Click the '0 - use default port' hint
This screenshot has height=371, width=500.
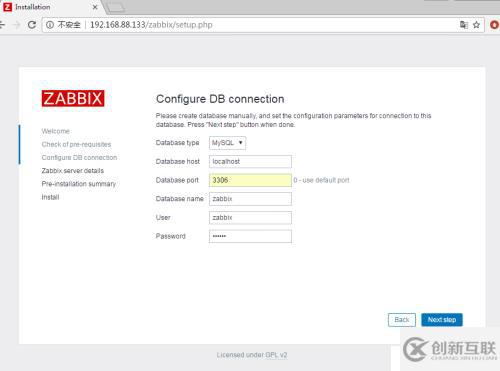321,180
